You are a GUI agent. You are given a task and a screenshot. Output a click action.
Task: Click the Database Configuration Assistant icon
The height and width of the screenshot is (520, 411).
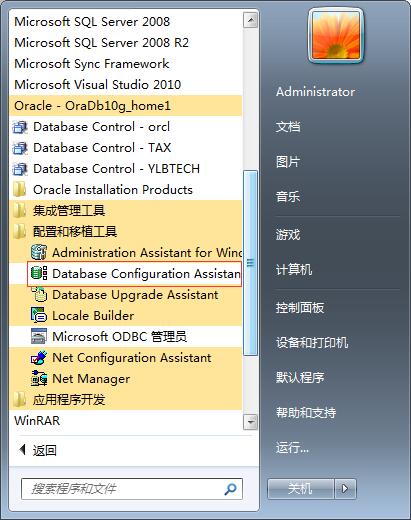(39, 273)
